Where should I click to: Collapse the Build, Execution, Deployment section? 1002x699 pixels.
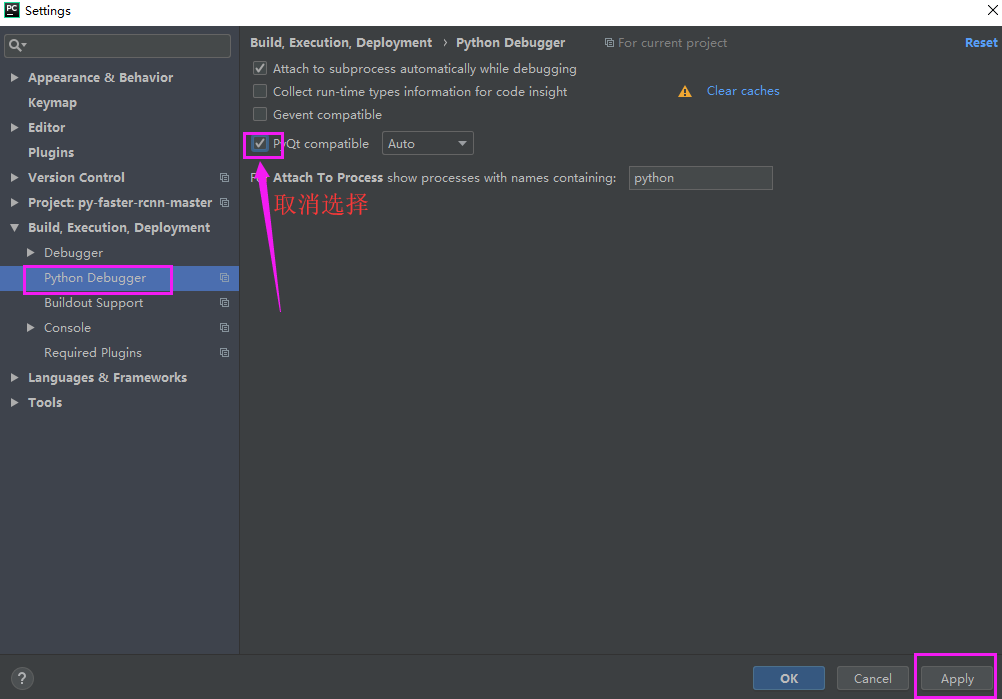point(13,227)
